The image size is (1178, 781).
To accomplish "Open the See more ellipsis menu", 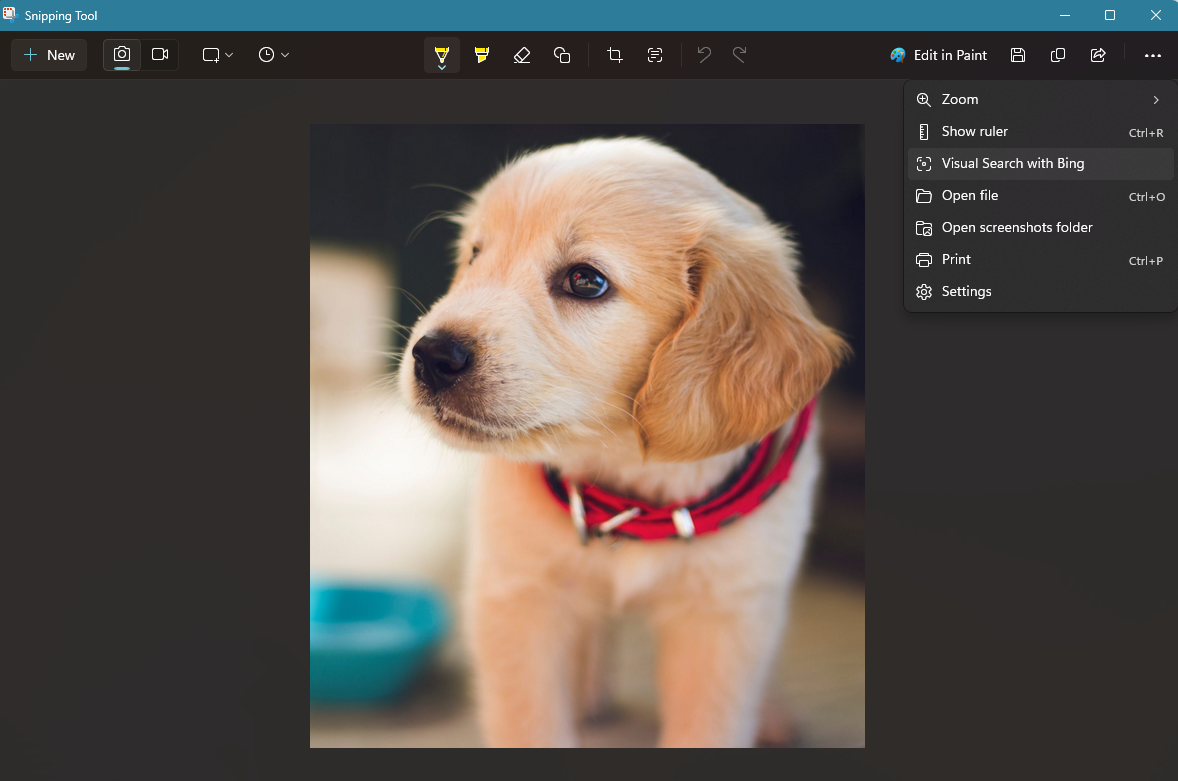I will pyautogui.click(x=1153, y=55).
